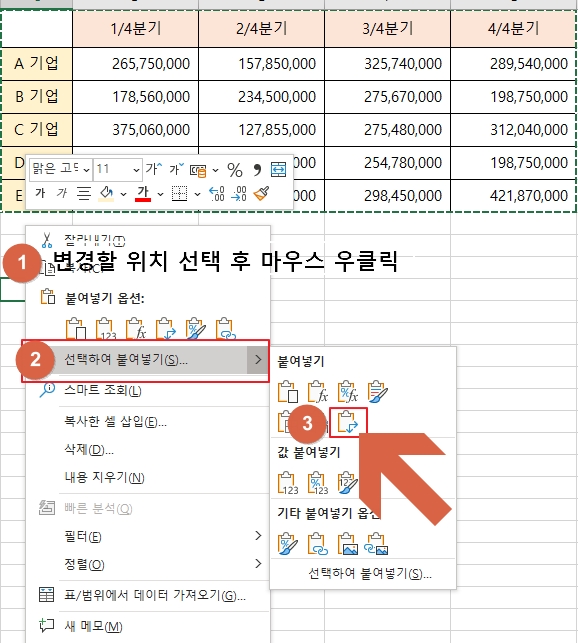Increase font size in mini toolbar
The image size is (578, 643).
[154, 169]
